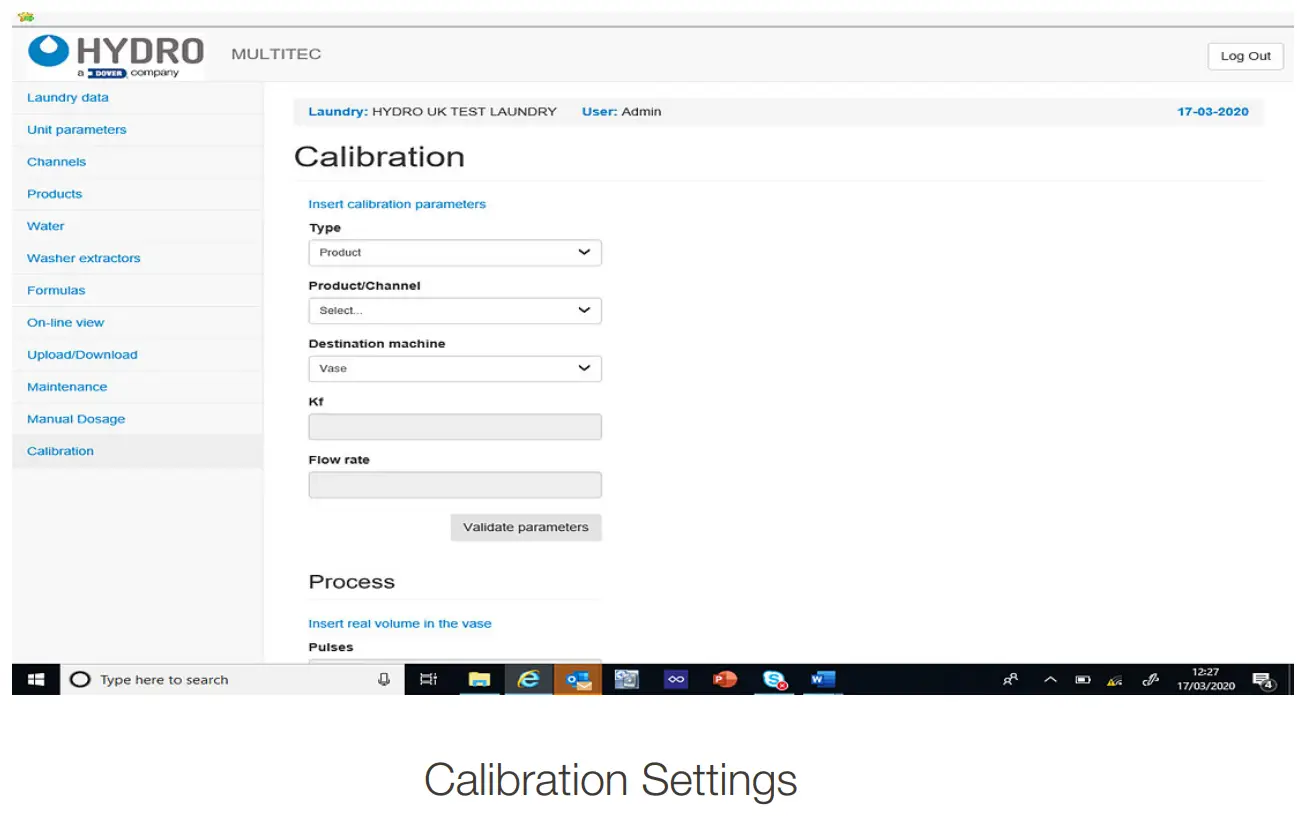This screenshot has height=818, width=1297.
Task: Expand the Product/Channel dropdown
Action: (455, 310)
